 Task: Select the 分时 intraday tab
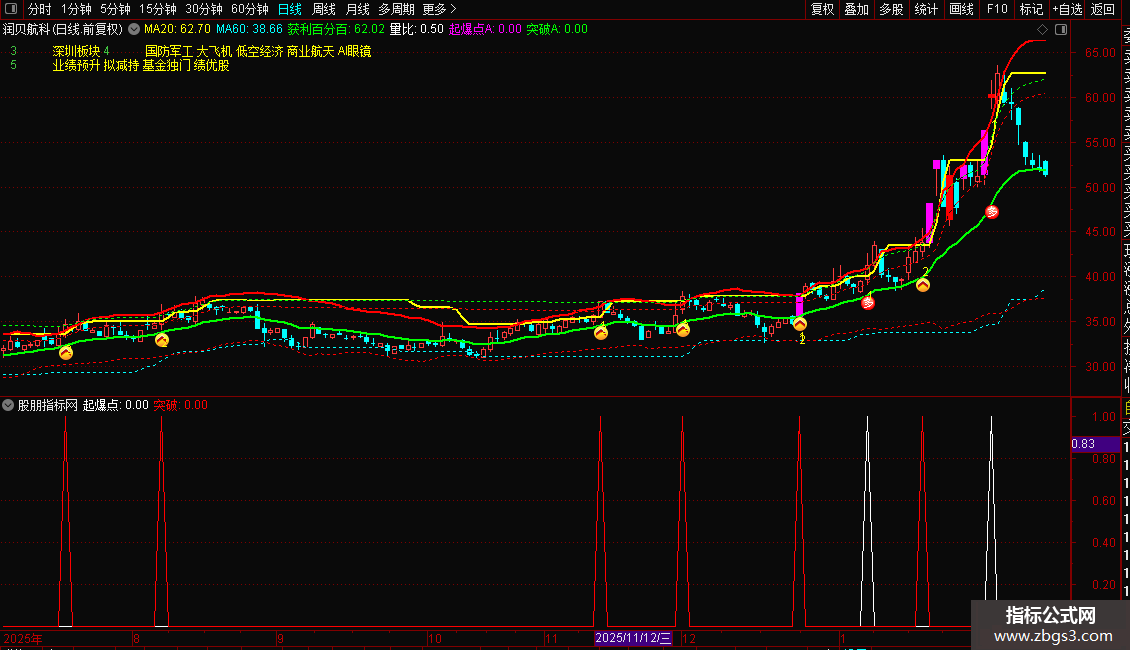coord(40,9)
